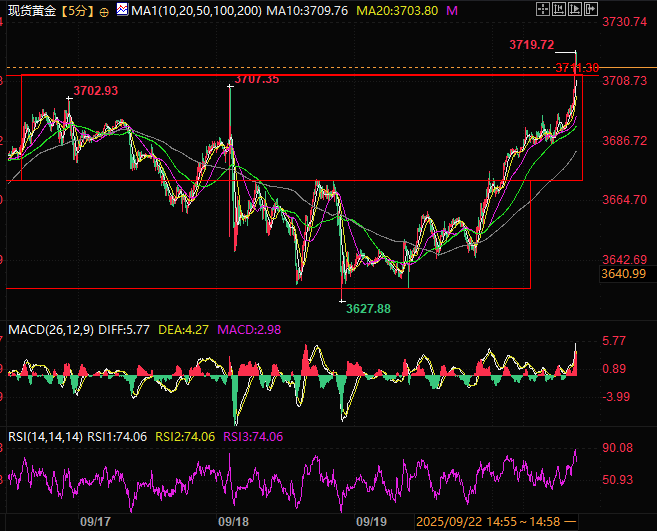Click the 3664.70 price axis label

coord(624,199)
